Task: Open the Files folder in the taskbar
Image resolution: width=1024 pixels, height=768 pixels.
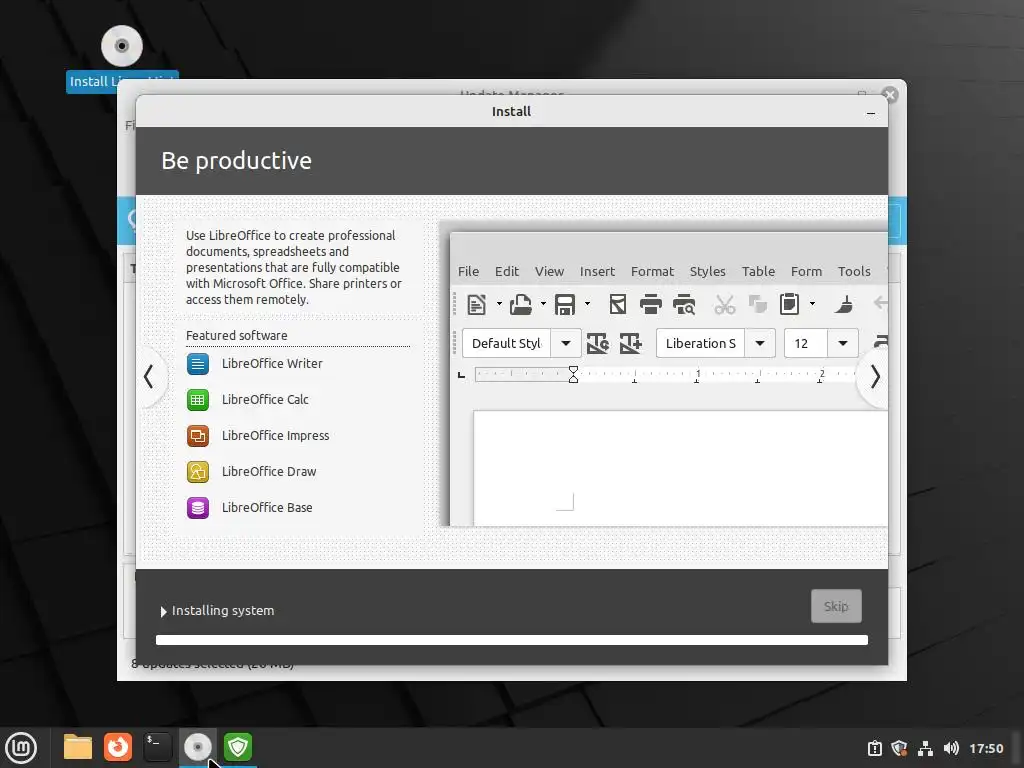Action: click(x=78, y=747)
